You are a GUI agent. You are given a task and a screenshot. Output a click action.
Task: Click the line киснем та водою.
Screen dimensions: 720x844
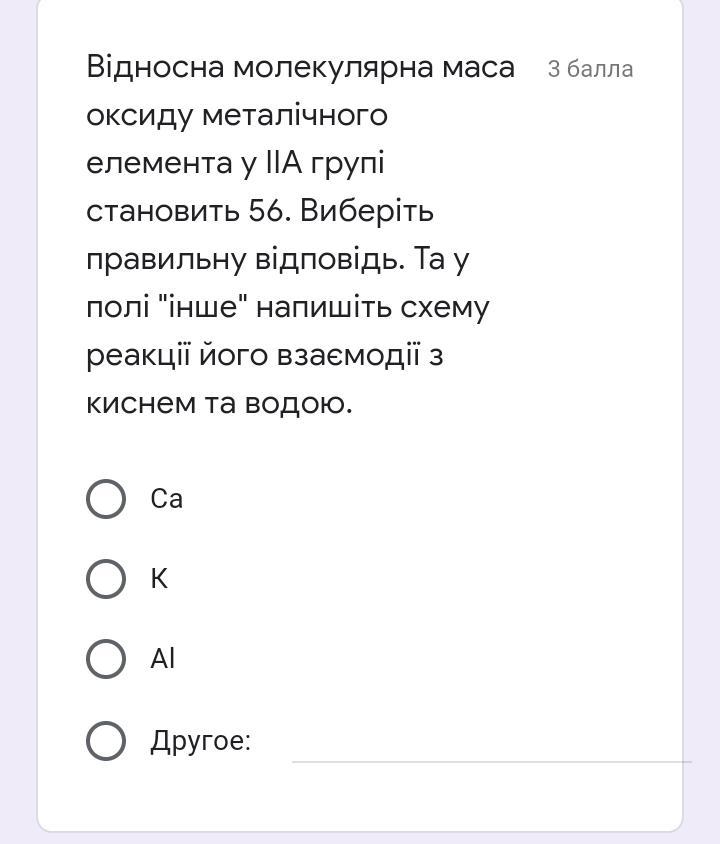pos(220,403)
